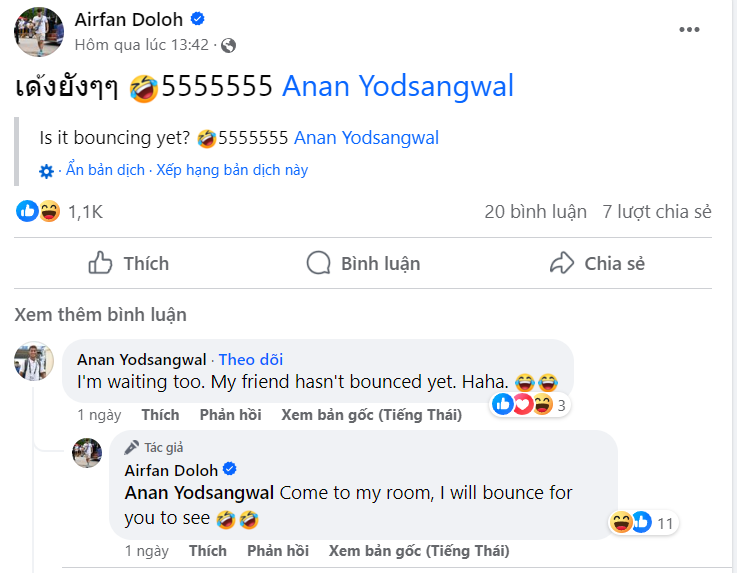The image size is (737, 573).
Task: Open the 7 lượt chia sẻ list
Action: [657, 212]
